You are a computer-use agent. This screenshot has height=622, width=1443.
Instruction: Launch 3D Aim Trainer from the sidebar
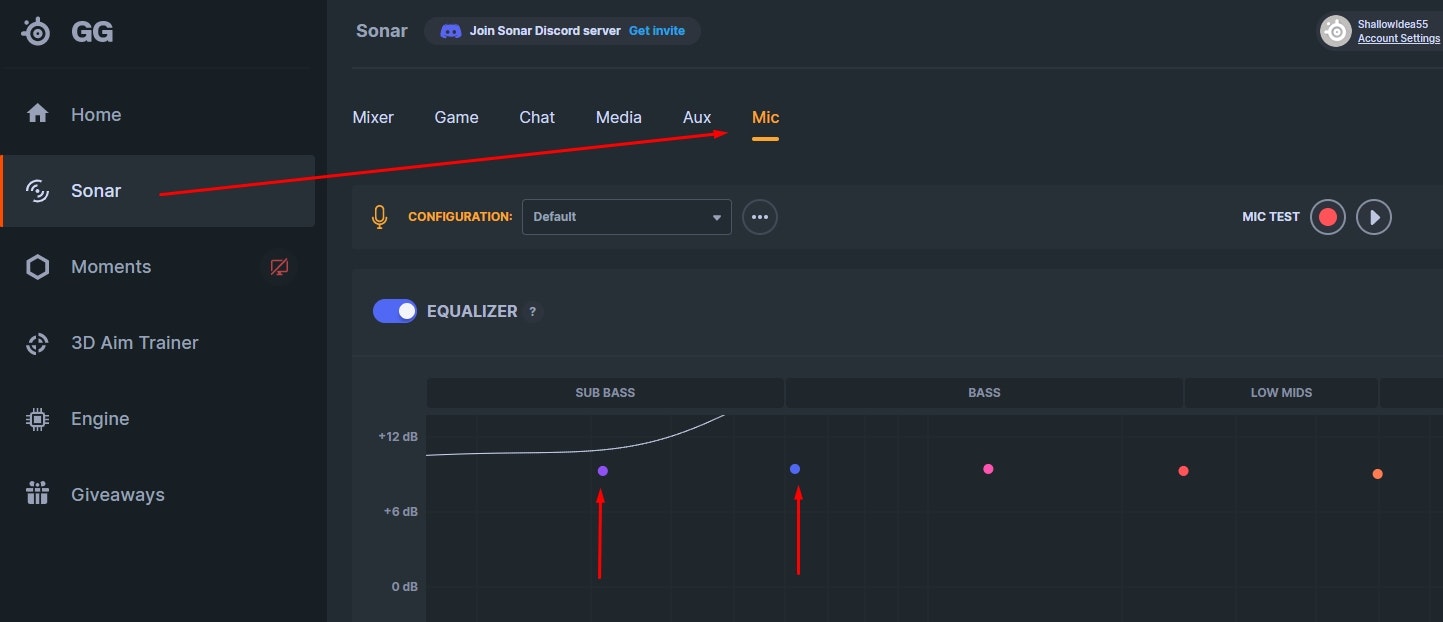point(134,342)
